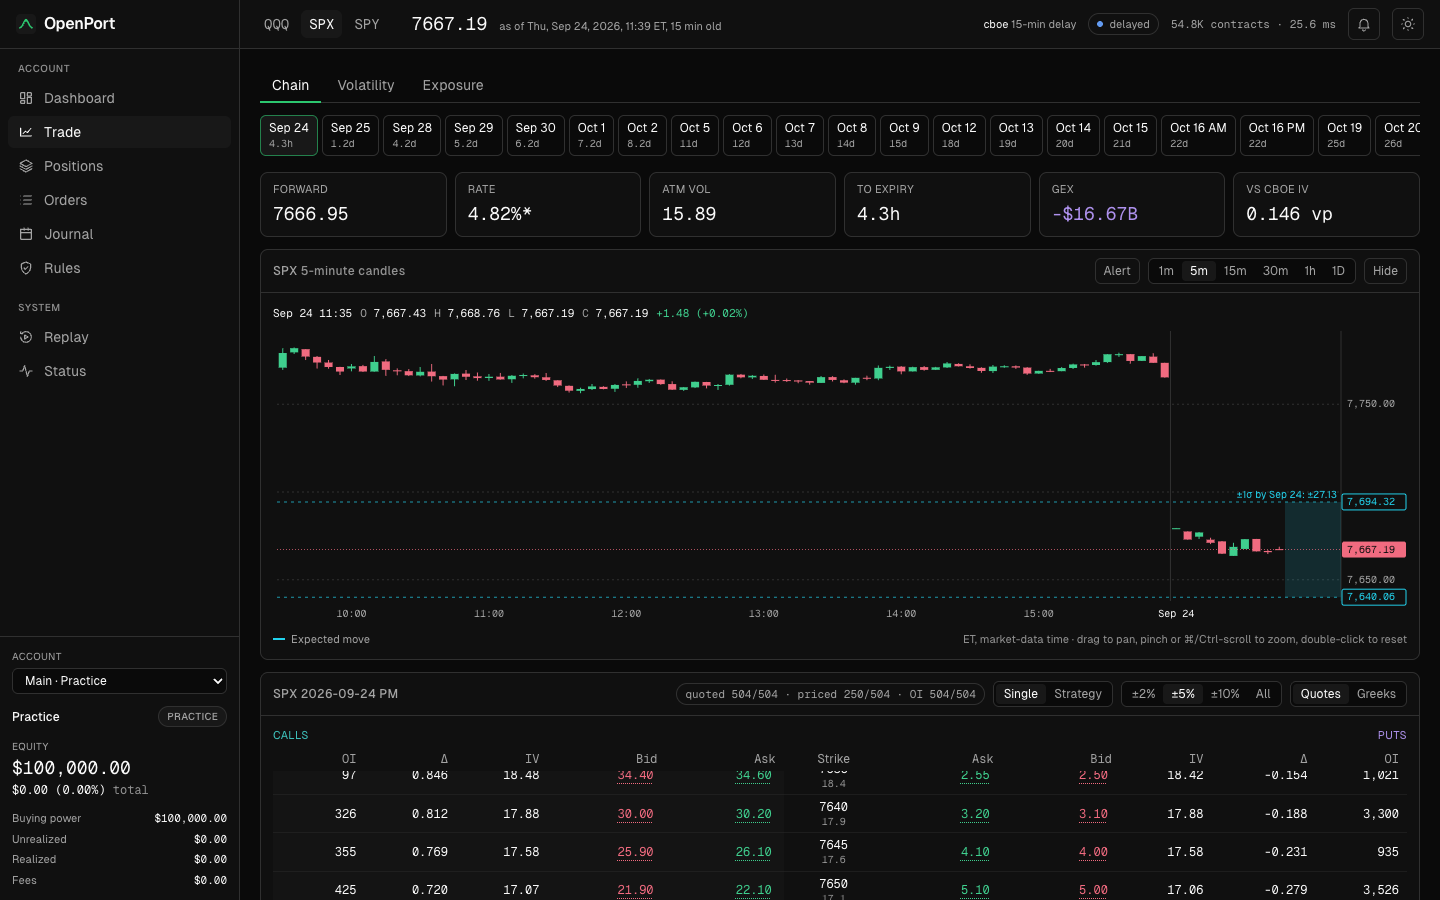1440x900 pixels.
Task: Click put bid 4.00 at strike 7645
Action: tap(1093, 852)
